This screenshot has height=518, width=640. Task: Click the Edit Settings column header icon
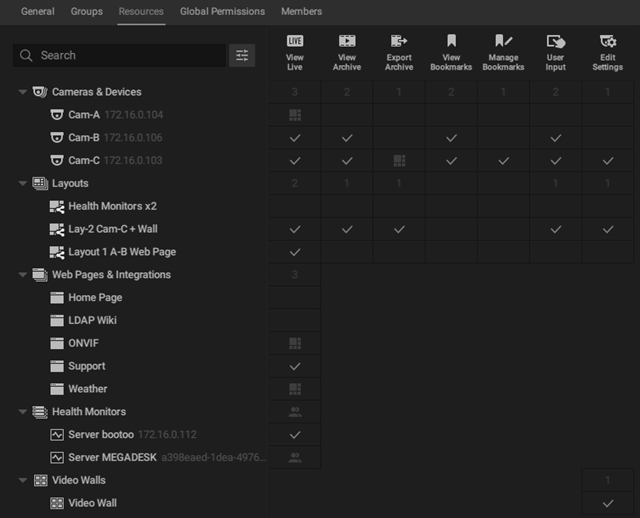coord(608,41)
